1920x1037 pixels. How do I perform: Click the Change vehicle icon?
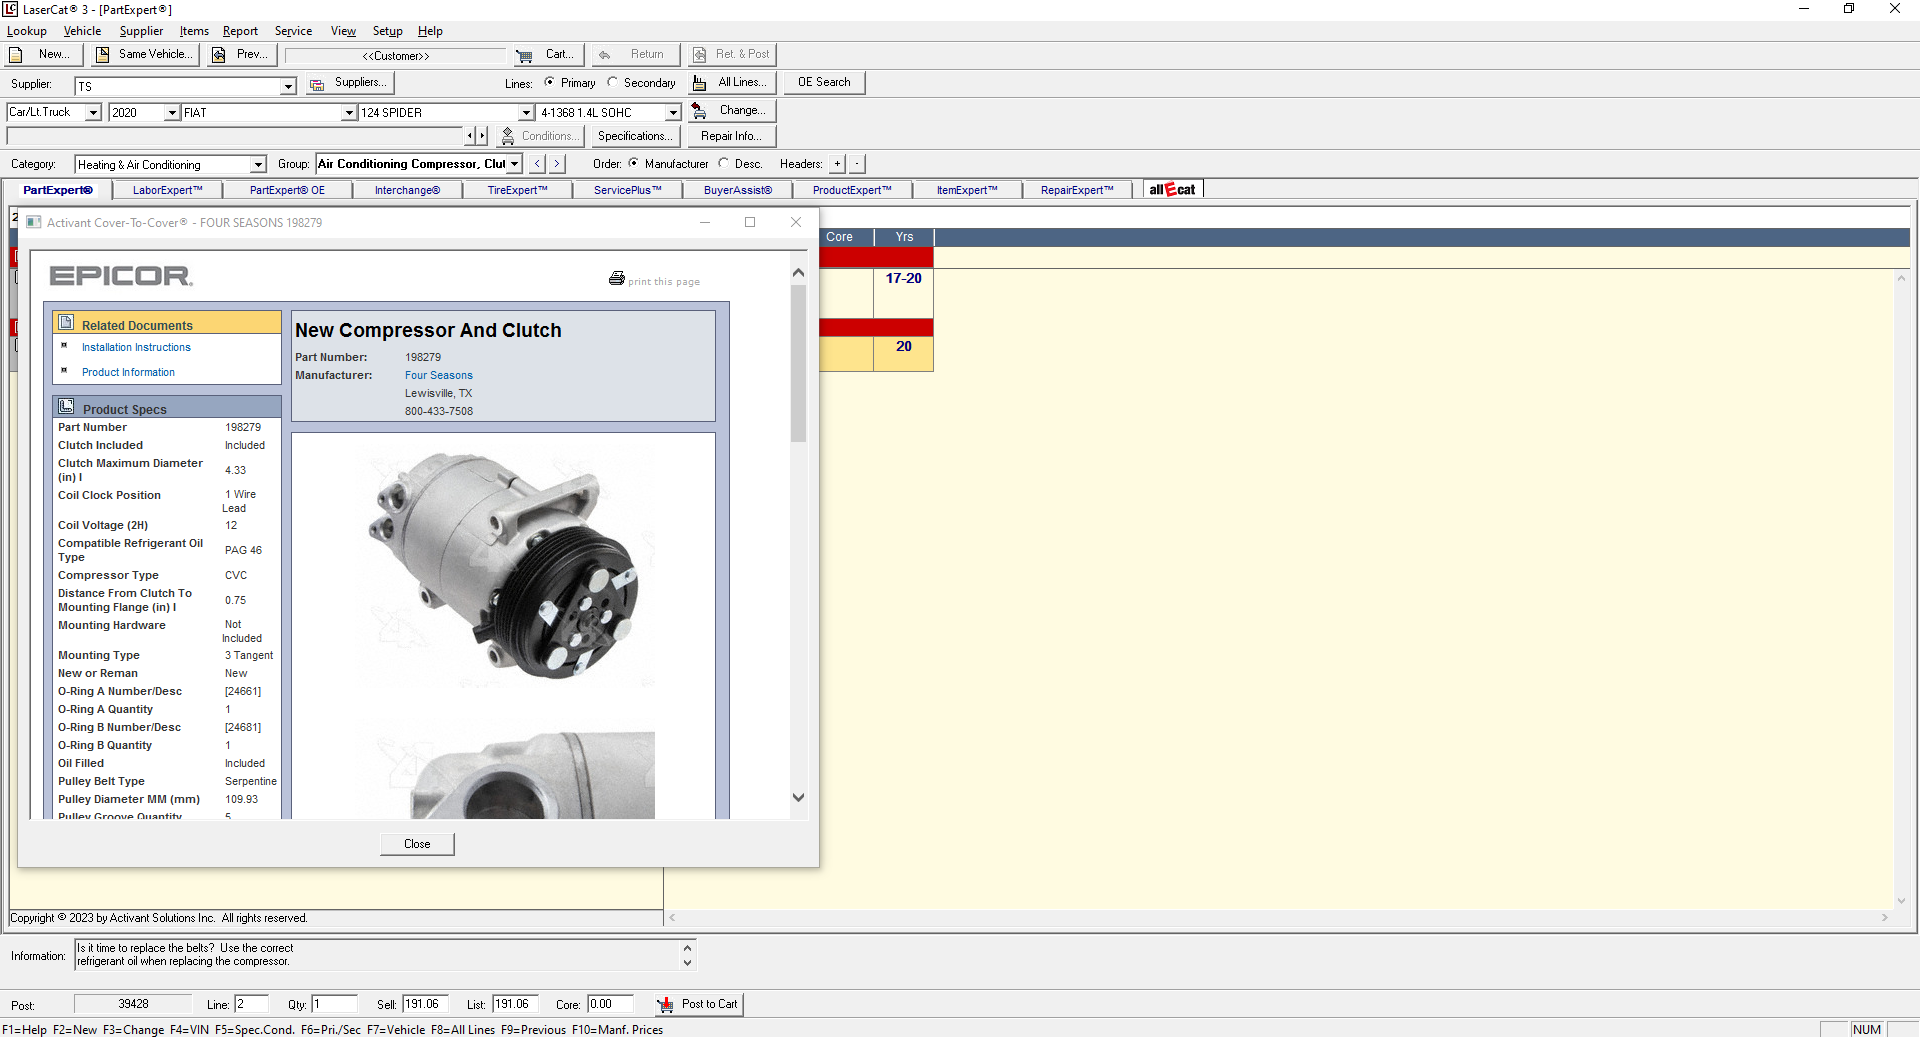click(x=699, y=111)
